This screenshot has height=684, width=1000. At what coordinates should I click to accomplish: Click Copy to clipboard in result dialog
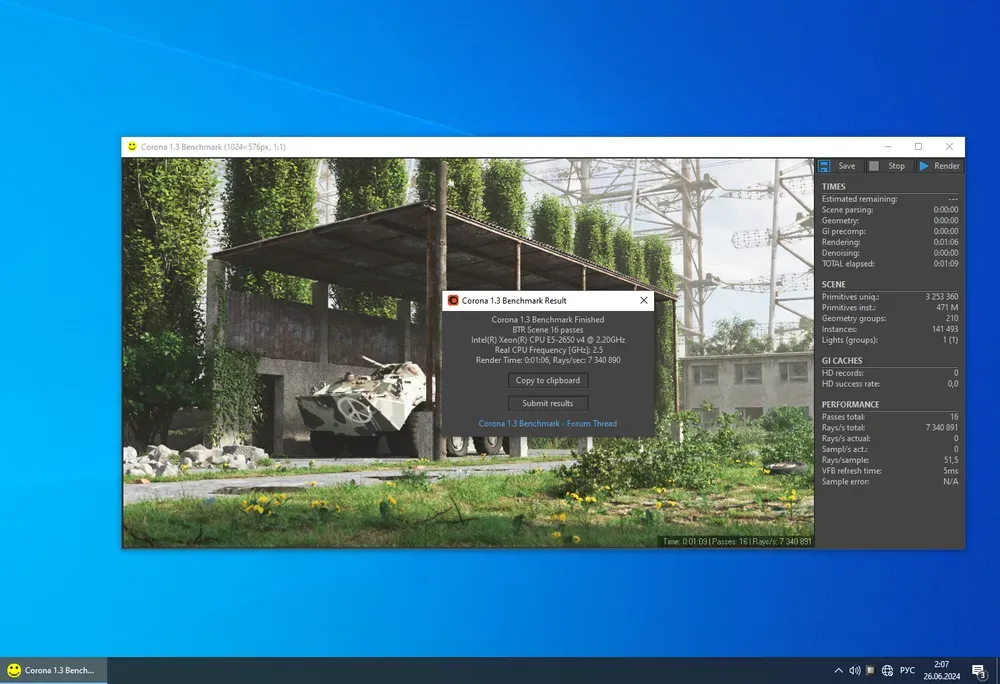(548, 380)
